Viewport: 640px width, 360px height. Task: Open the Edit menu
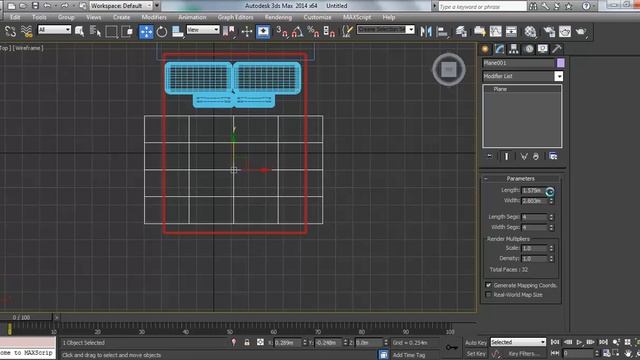[15, 17]
